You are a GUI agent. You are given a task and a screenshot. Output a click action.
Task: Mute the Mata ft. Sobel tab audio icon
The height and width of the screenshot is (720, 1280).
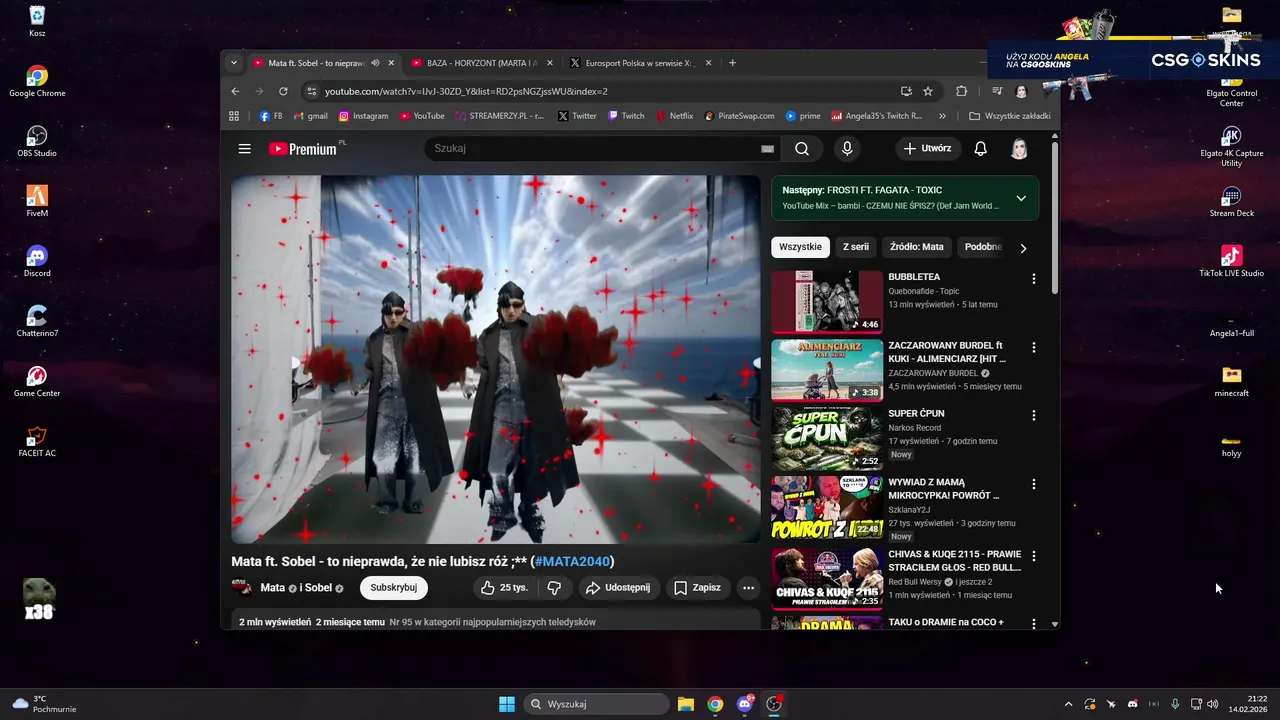[375, 63]
